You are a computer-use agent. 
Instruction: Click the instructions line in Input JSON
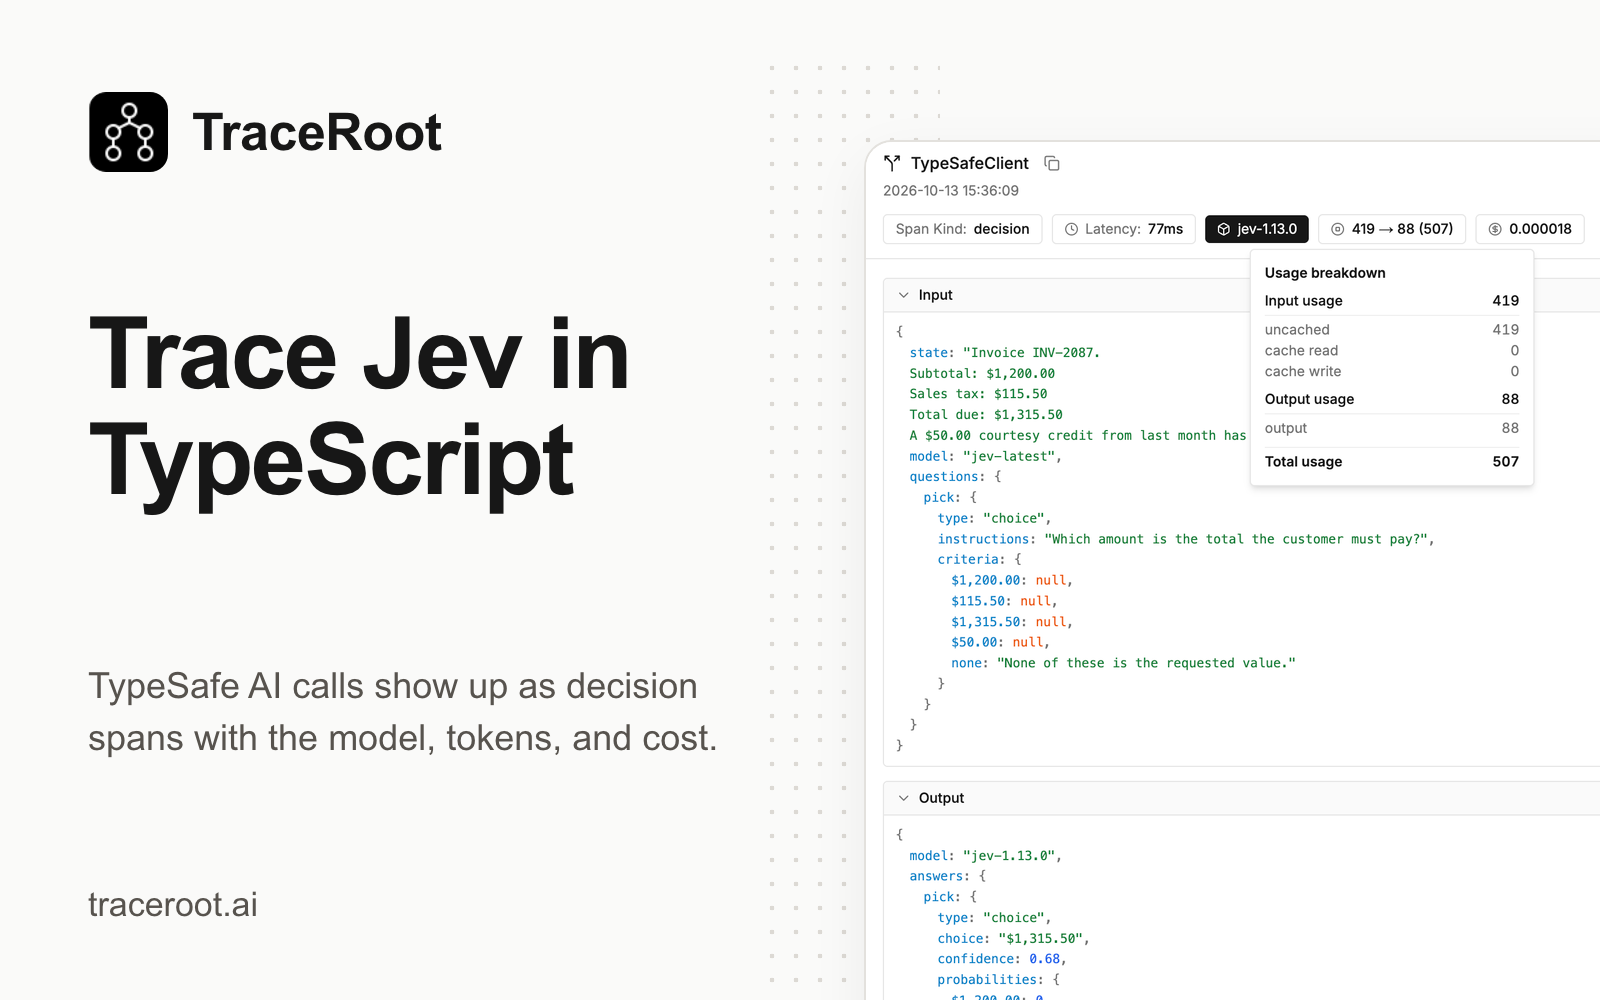pos(1186,539)
